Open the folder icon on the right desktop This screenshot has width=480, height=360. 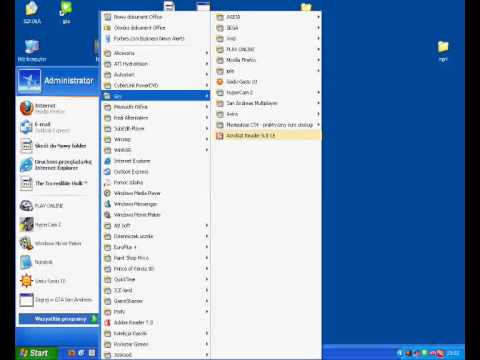click(443, 51)
